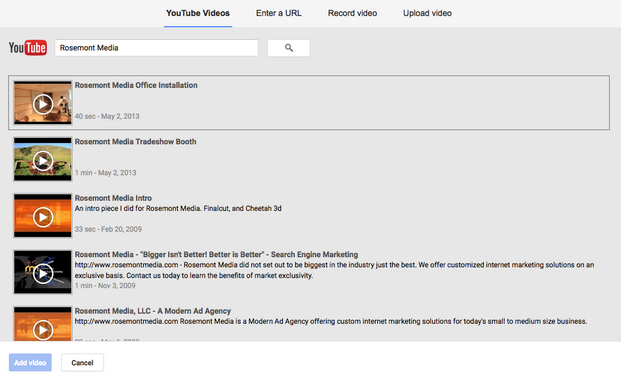Click the text '40 sec - May 2, 2013'

tap(107, 116)
